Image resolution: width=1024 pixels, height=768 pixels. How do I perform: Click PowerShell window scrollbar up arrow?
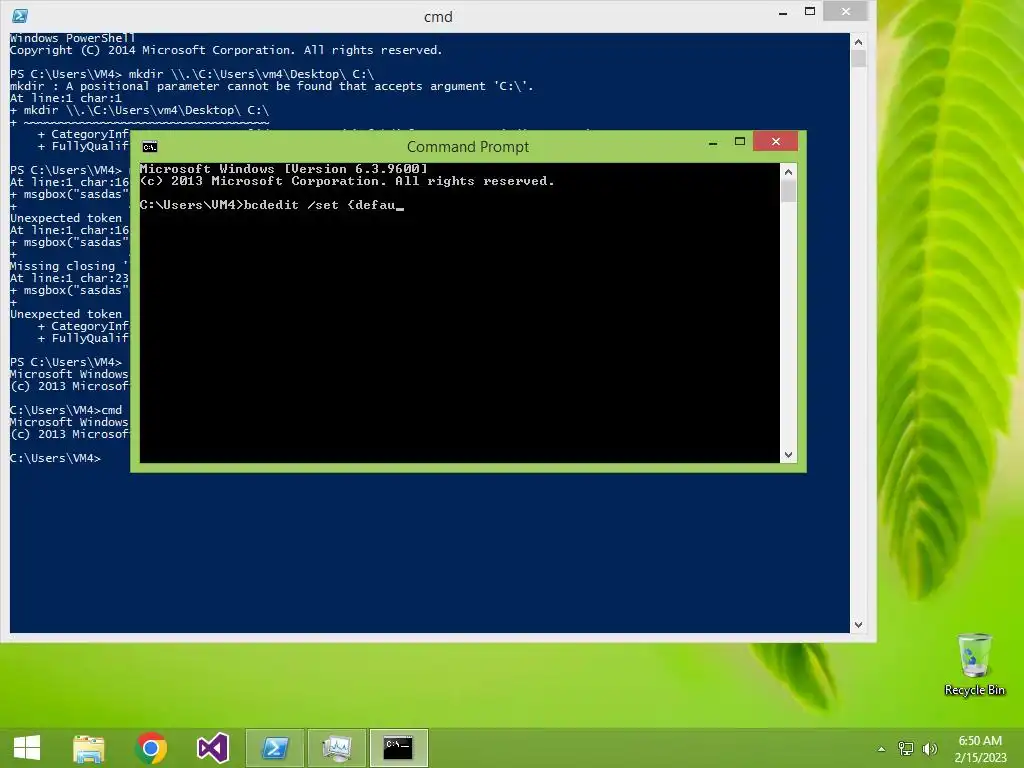pyautogui.click(x=858, y=42)
